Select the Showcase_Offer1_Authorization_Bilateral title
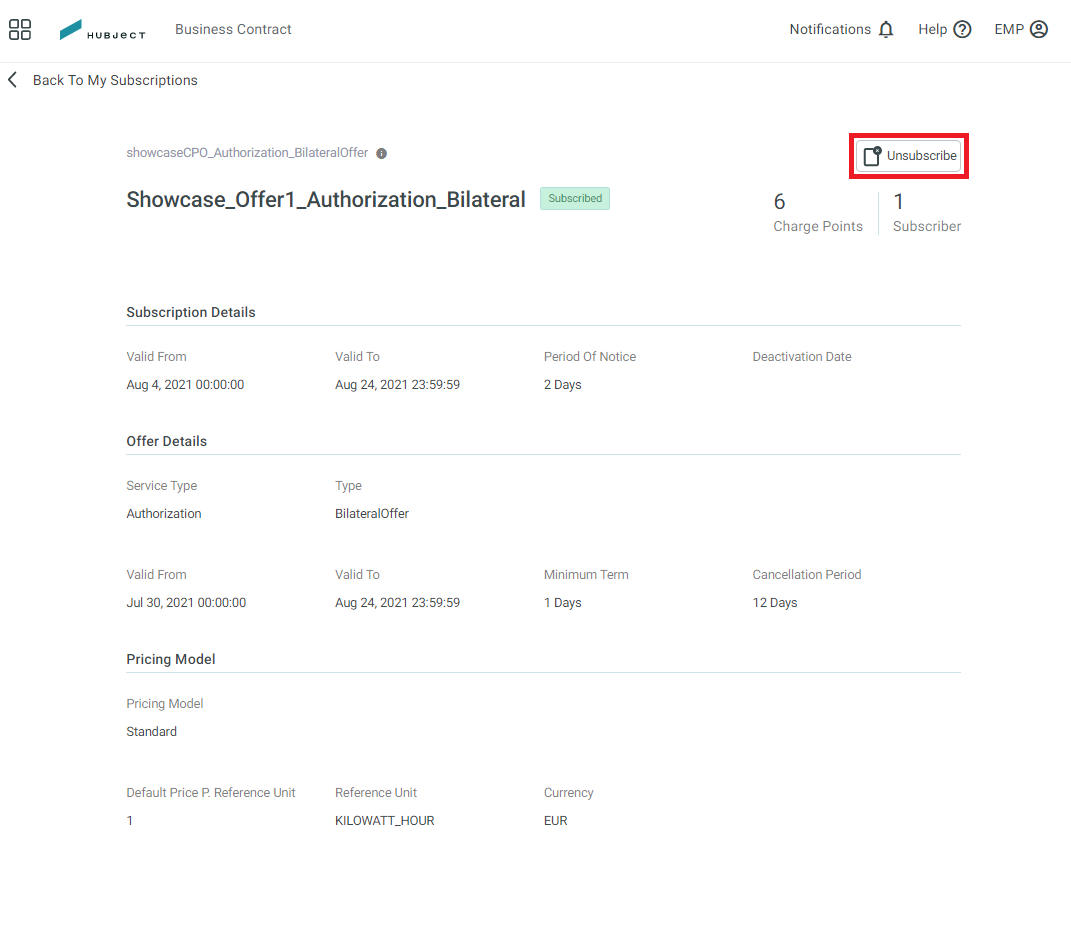The height and width of the screenshot is (948, 1071). 326,199
